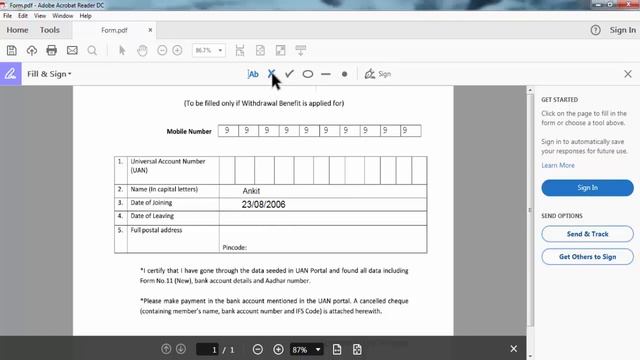640x360 pixels.
Task: Click the side panel collapse handle
Action: click(530, 210)
